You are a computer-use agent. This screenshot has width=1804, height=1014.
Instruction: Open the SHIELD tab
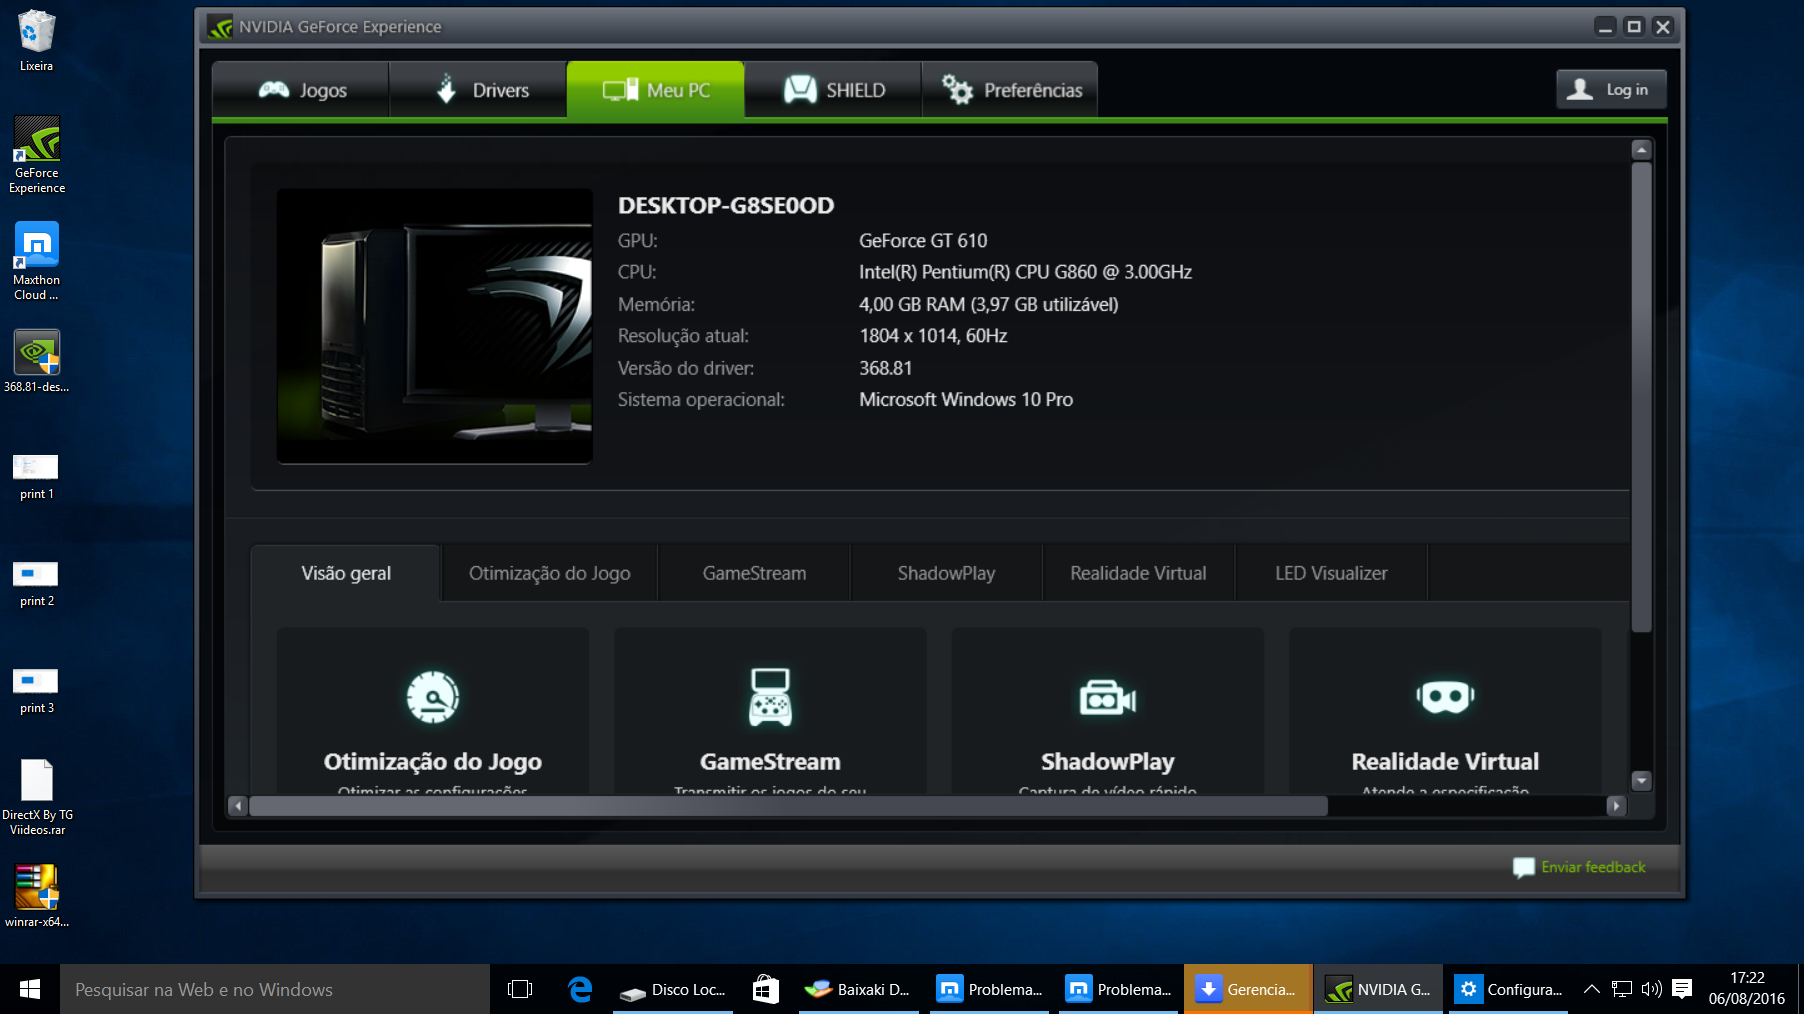(x=833, y=90)
